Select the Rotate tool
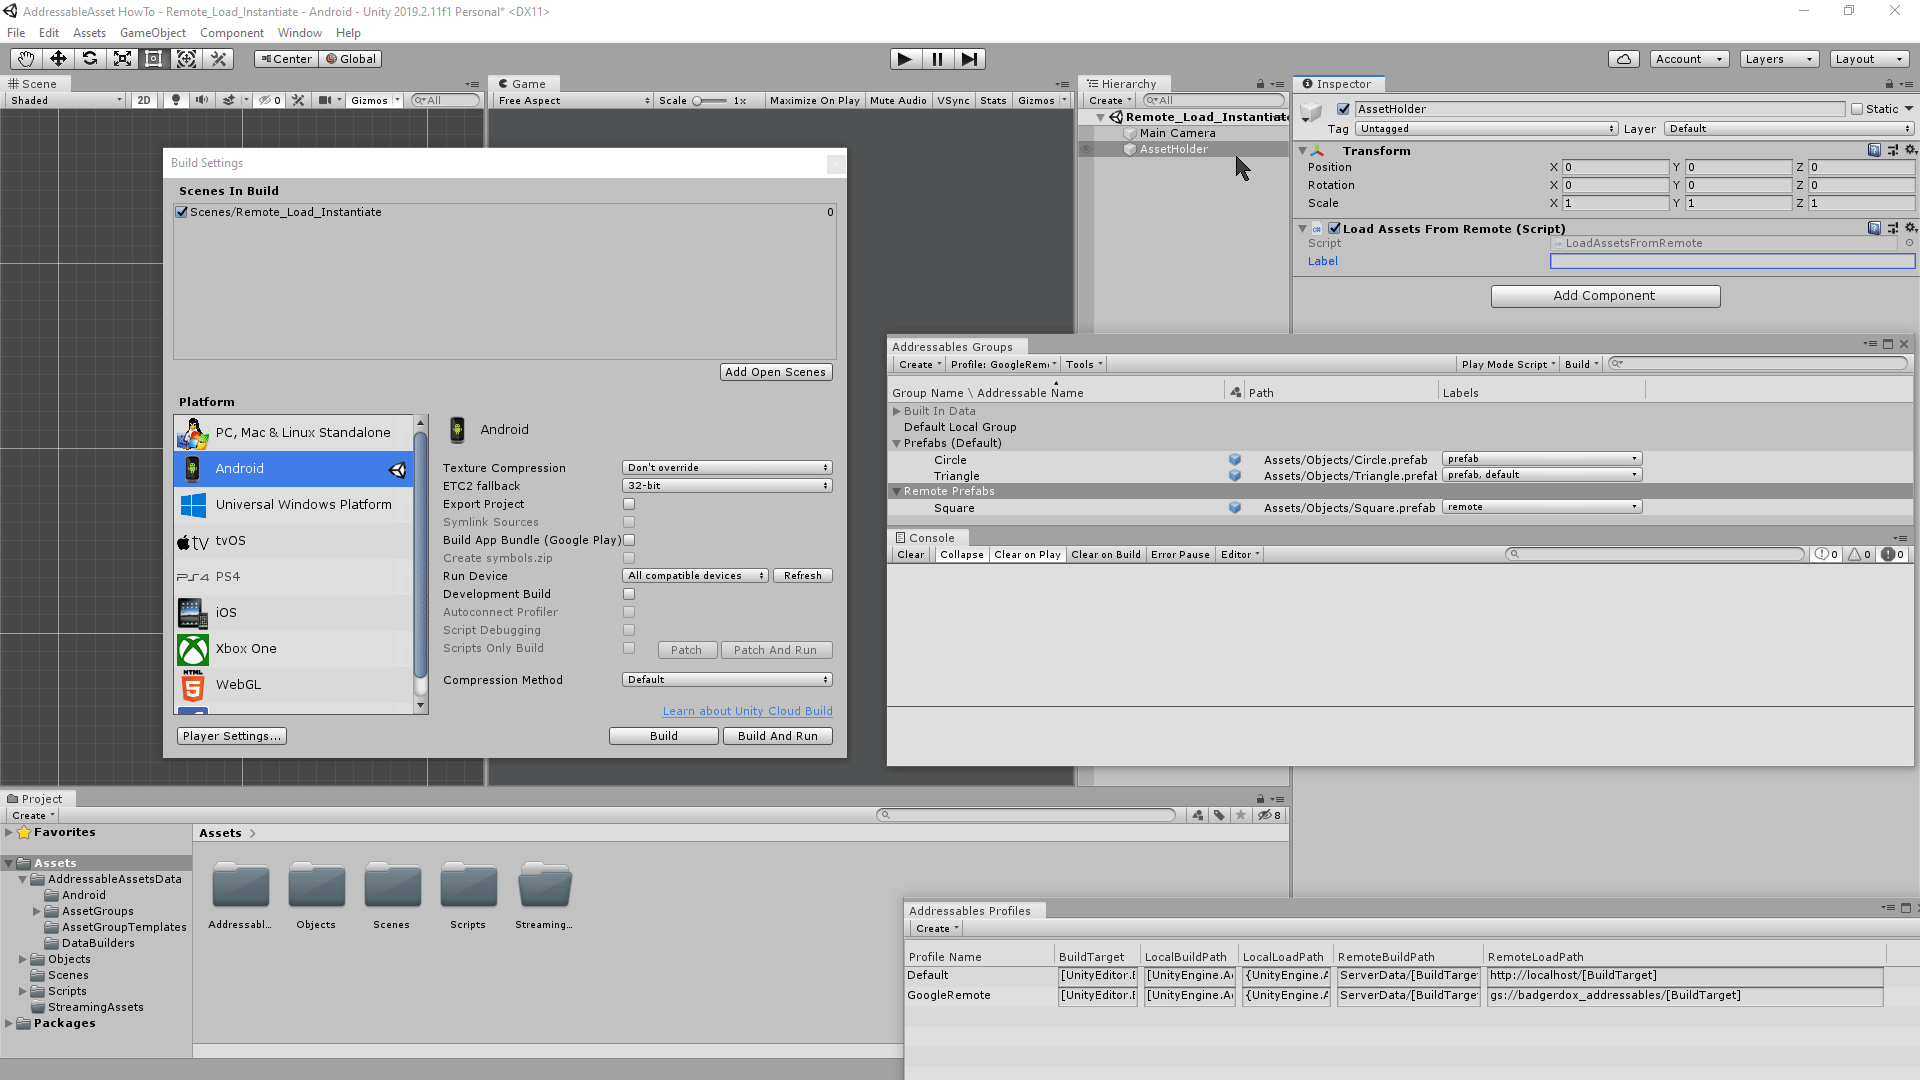This screenshot has width=1920, height=1080. [90, 59]
